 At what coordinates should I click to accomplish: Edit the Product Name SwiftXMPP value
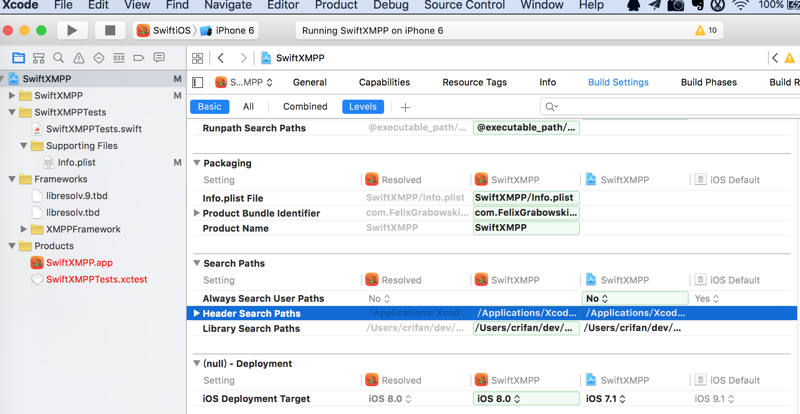[526, 228]
